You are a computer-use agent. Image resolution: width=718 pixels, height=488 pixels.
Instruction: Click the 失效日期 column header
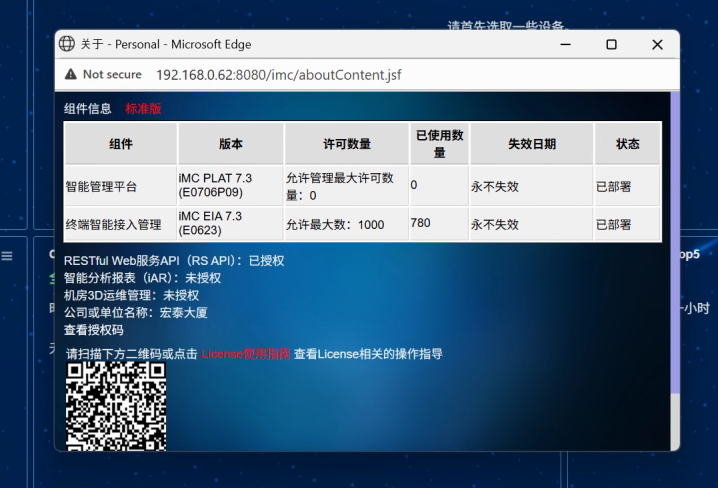pyautogui.click(x=531, y=144)
